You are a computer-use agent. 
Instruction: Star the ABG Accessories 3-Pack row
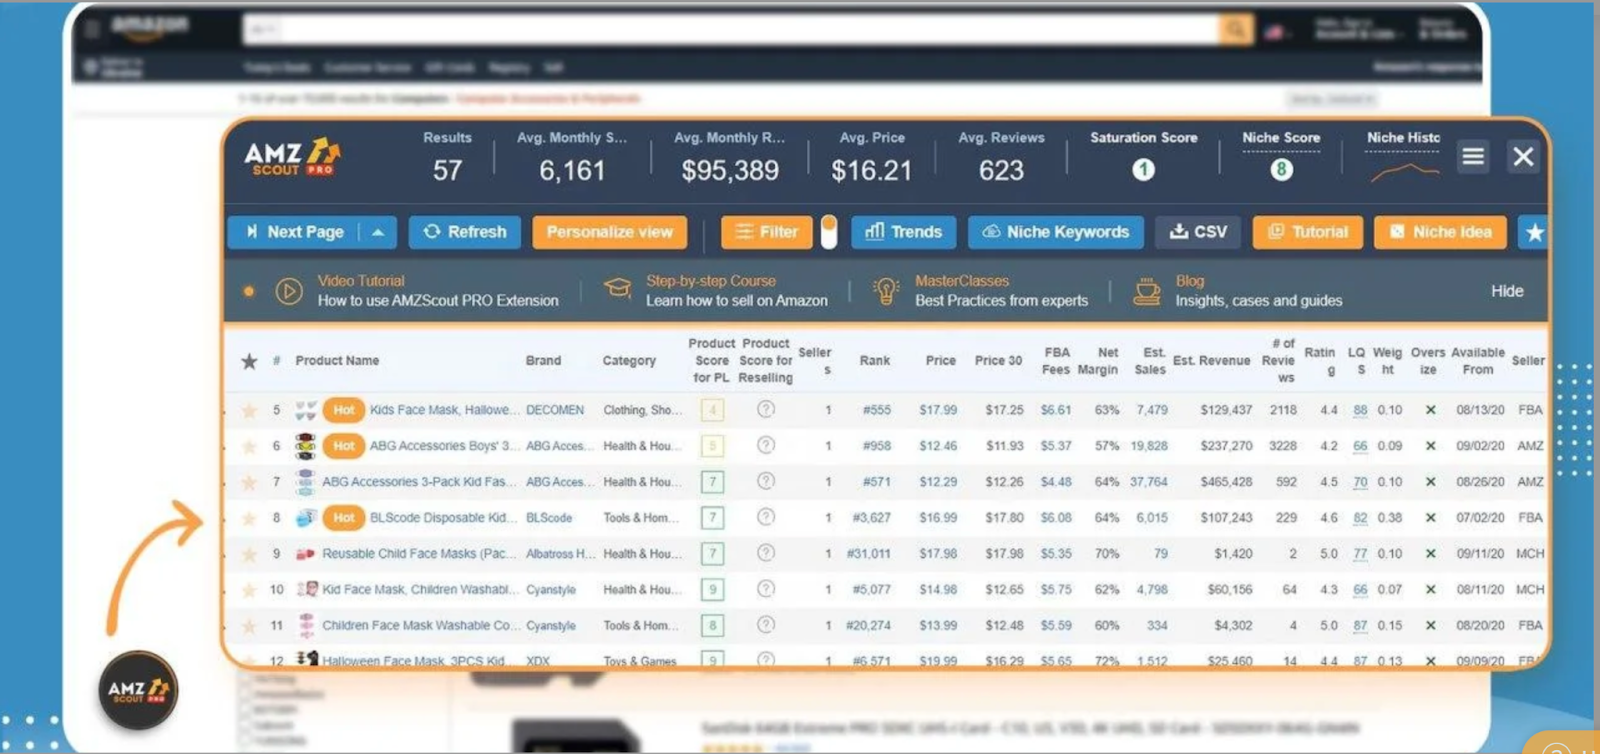pyautogui.click(x=249, y=482)
